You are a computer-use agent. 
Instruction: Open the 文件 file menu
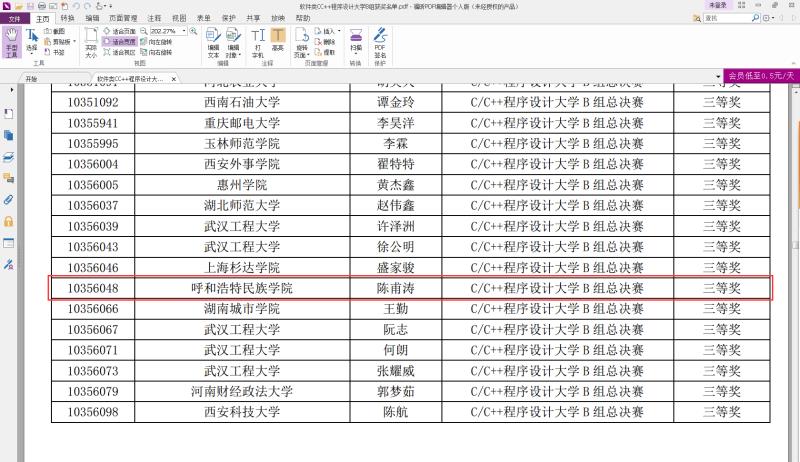click(x=14, y=18)
